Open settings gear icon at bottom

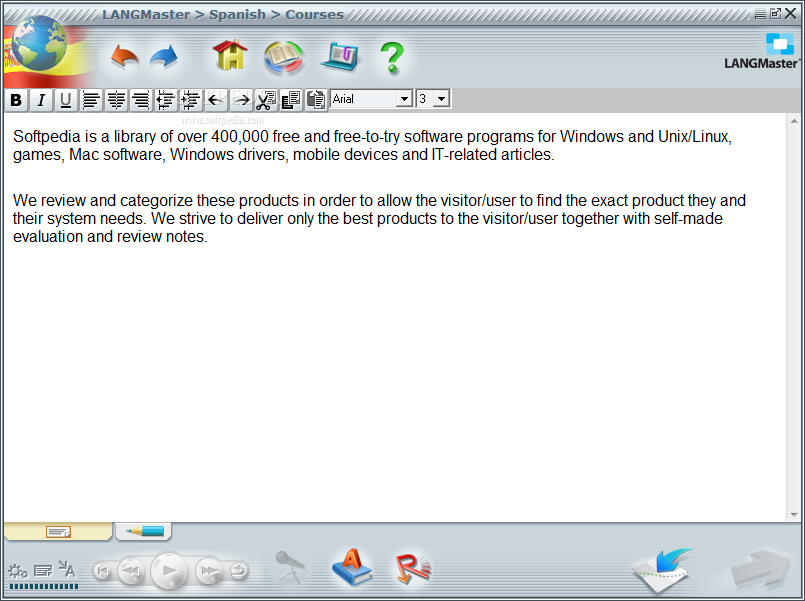click(17, 571)
